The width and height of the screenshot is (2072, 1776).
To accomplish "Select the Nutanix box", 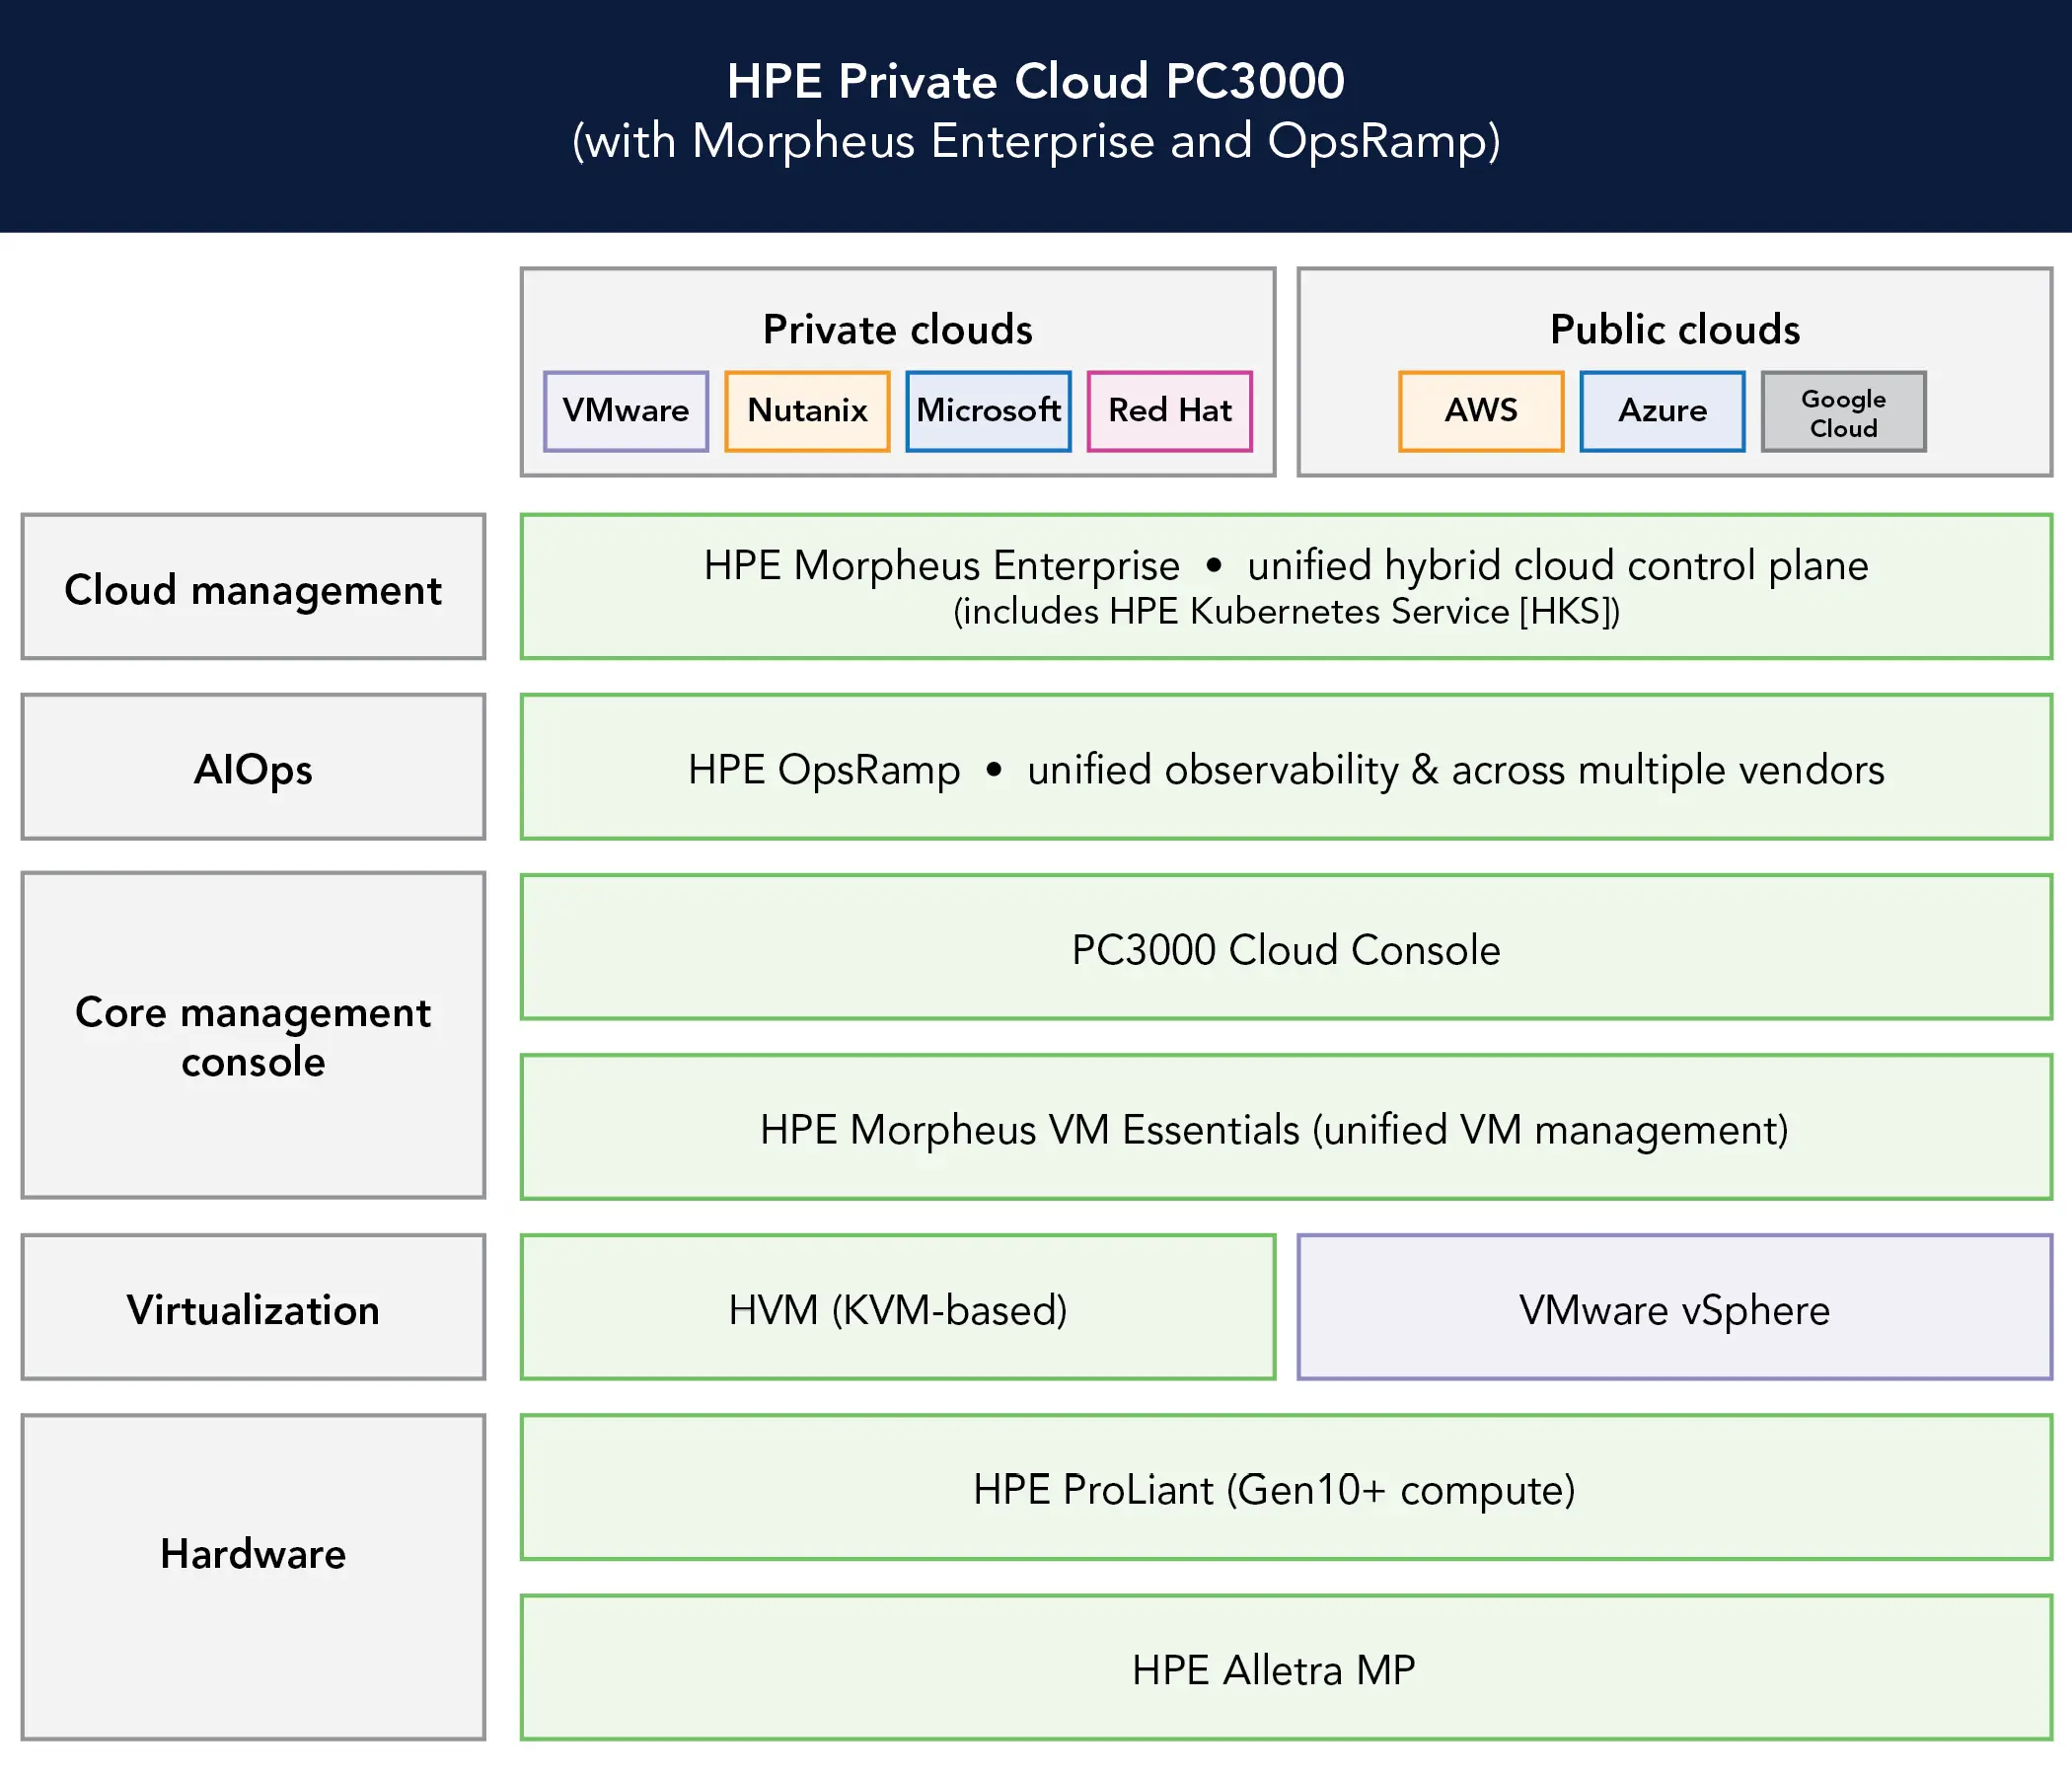I will pos(807,411).
